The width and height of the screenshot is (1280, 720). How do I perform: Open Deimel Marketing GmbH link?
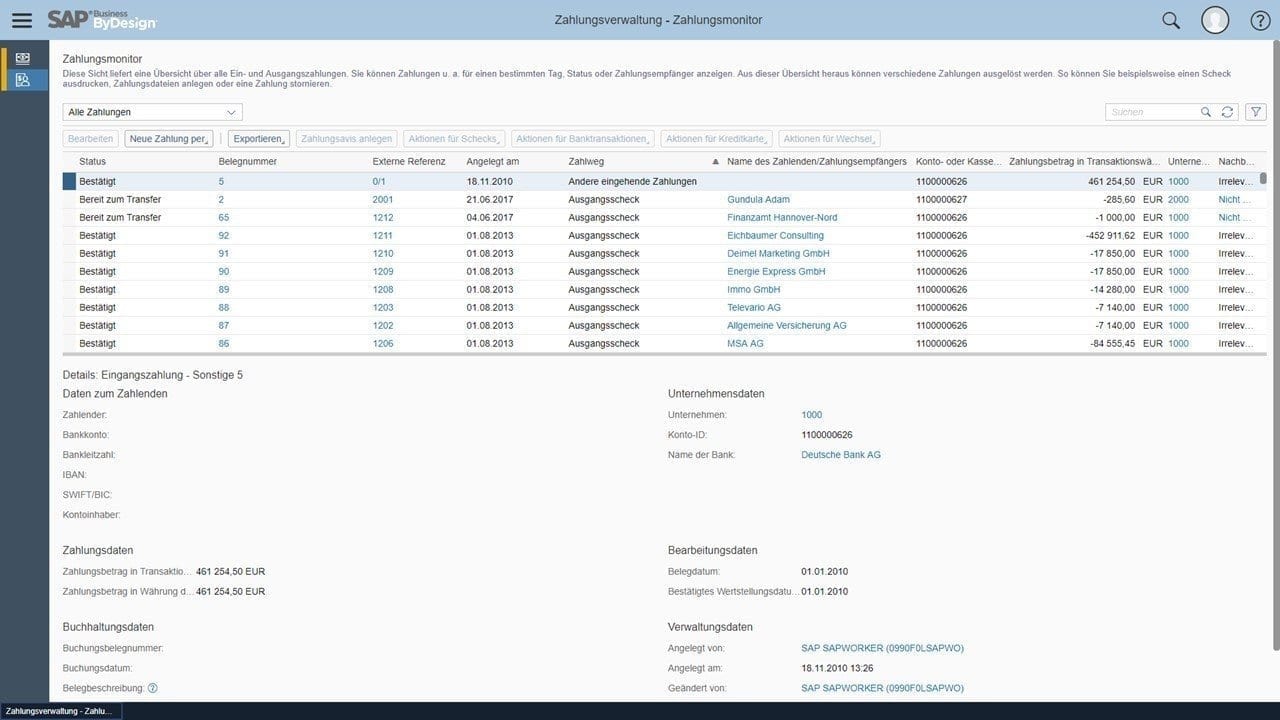(778, 253)
